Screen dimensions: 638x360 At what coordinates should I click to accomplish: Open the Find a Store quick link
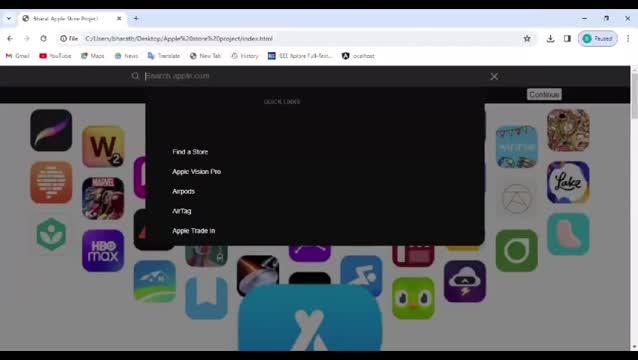(x=190, y=152)
